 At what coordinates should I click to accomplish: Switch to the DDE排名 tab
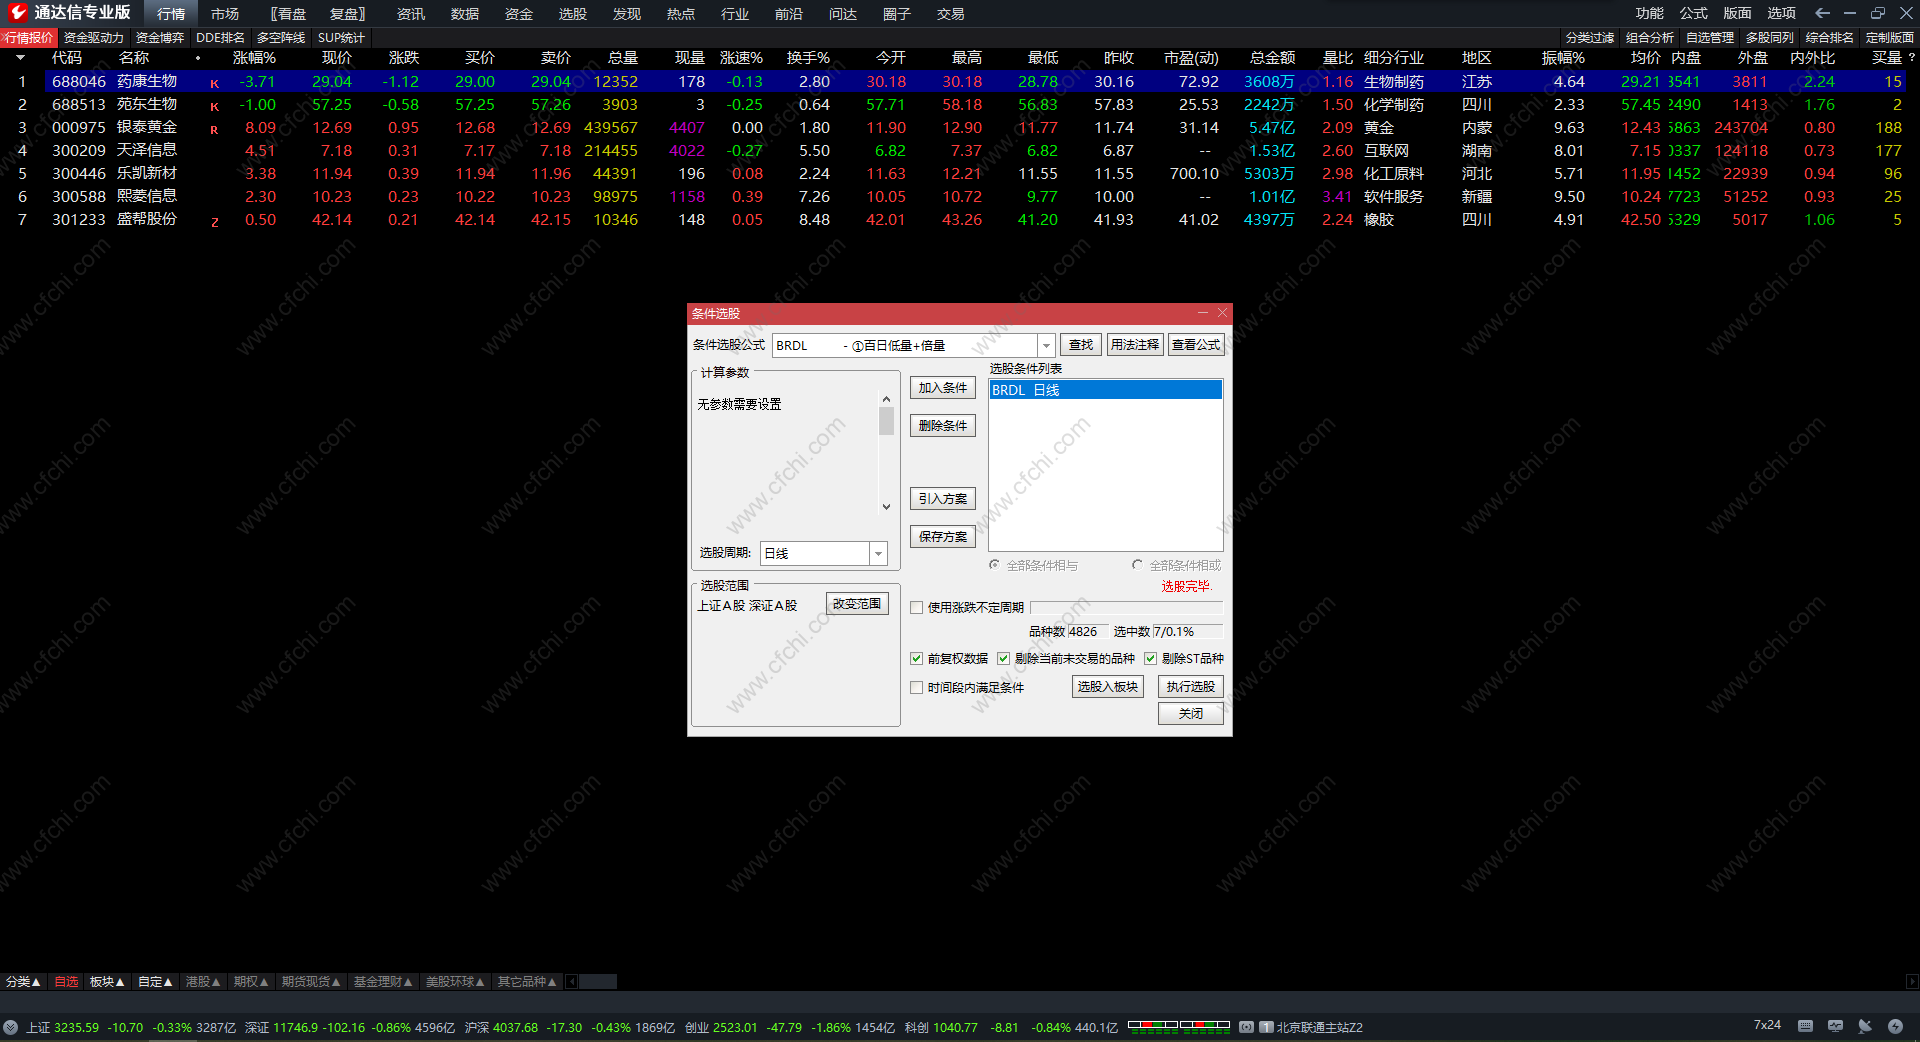[x=220, y=38]
